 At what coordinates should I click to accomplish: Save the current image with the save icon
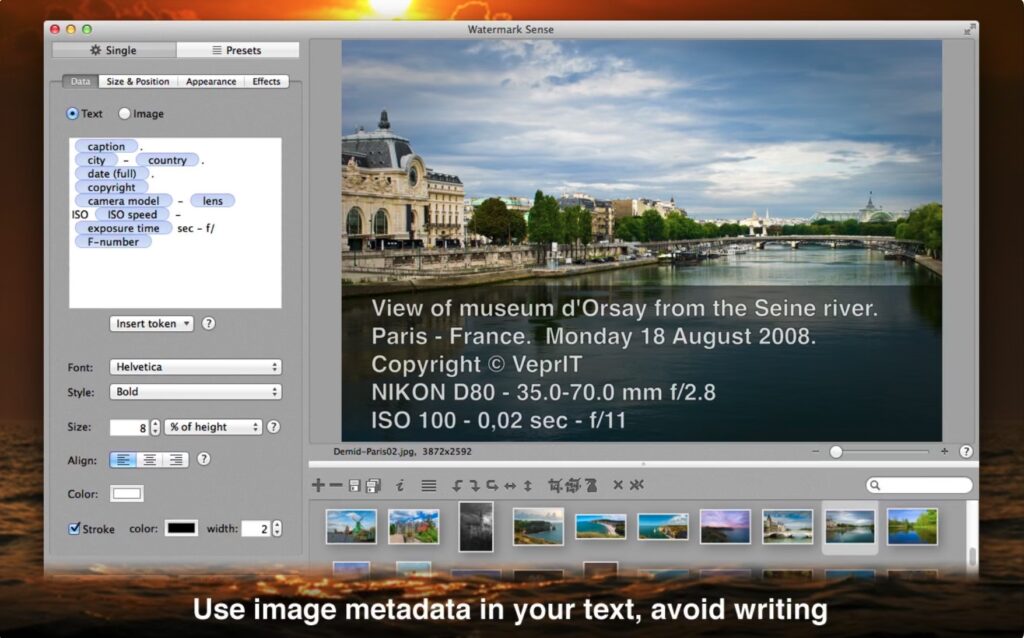[354, 485]
